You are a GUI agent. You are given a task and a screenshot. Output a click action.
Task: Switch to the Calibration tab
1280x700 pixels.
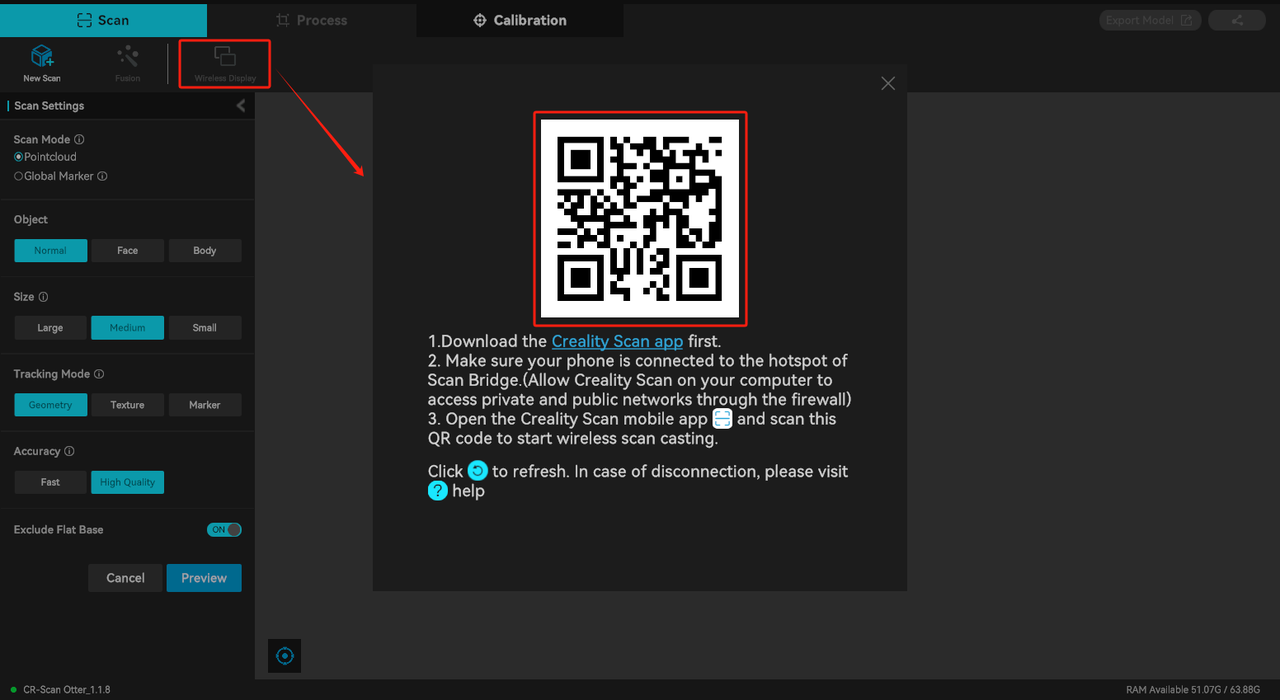tap(520, 19)
